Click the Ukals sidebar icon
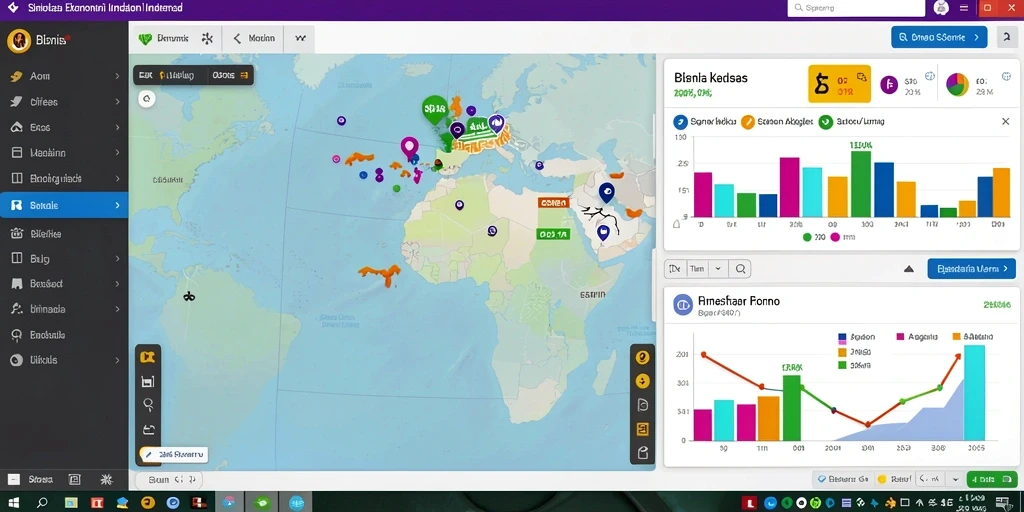 click(17, 360)
